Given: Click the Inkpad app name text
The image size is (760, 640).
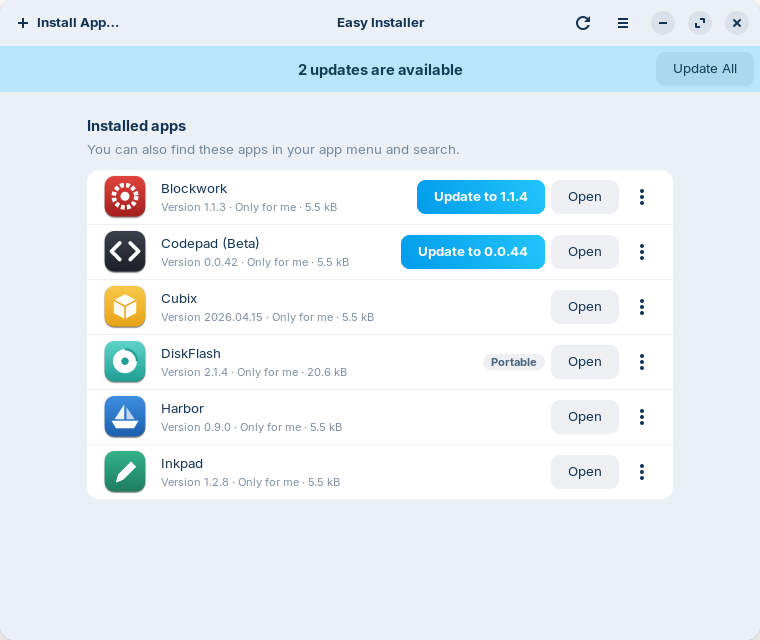Looking at the screenshot, I should pyautogui.click(x=182, y=464).
